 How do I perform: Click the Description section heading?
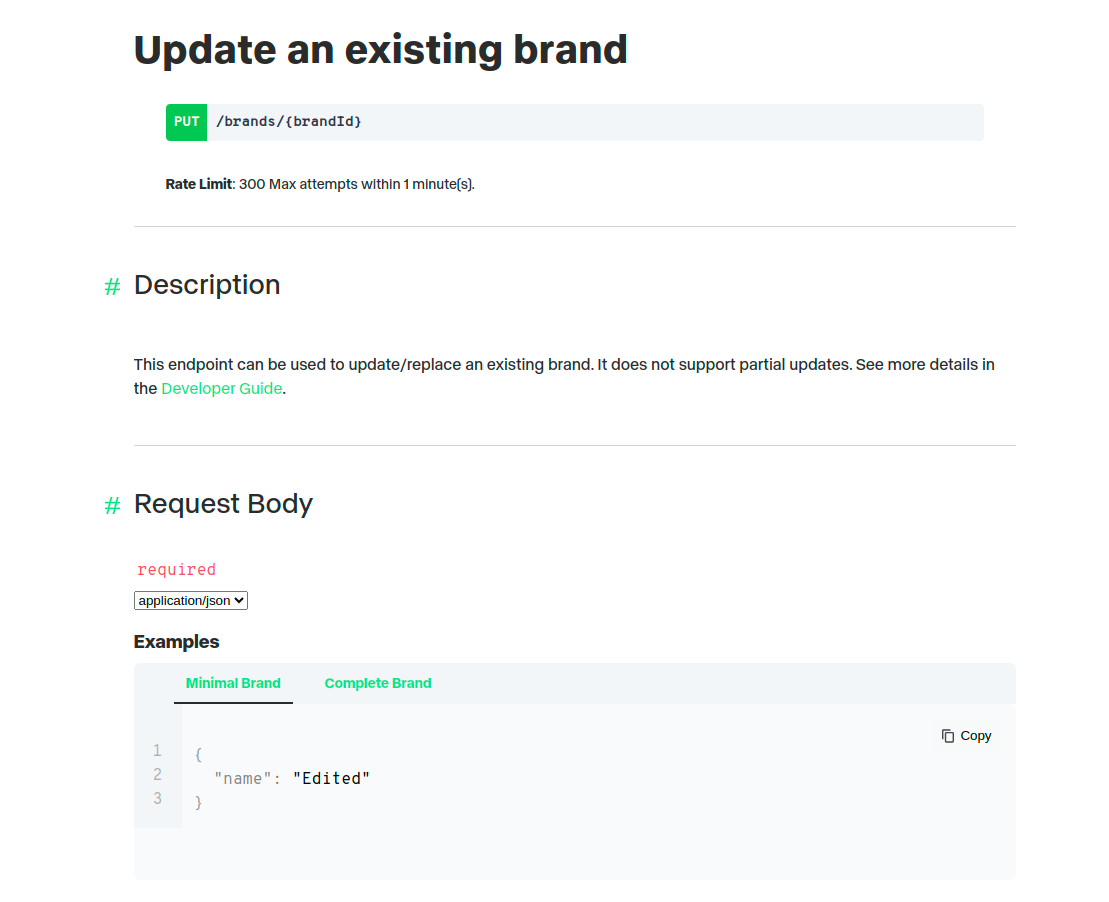[x=207, y=285]
